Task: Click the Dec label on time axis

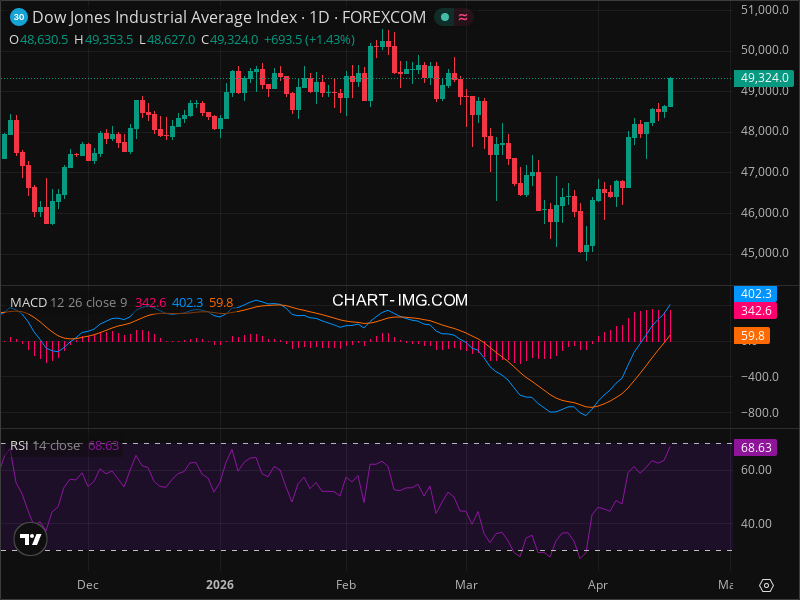Action: 88,585
